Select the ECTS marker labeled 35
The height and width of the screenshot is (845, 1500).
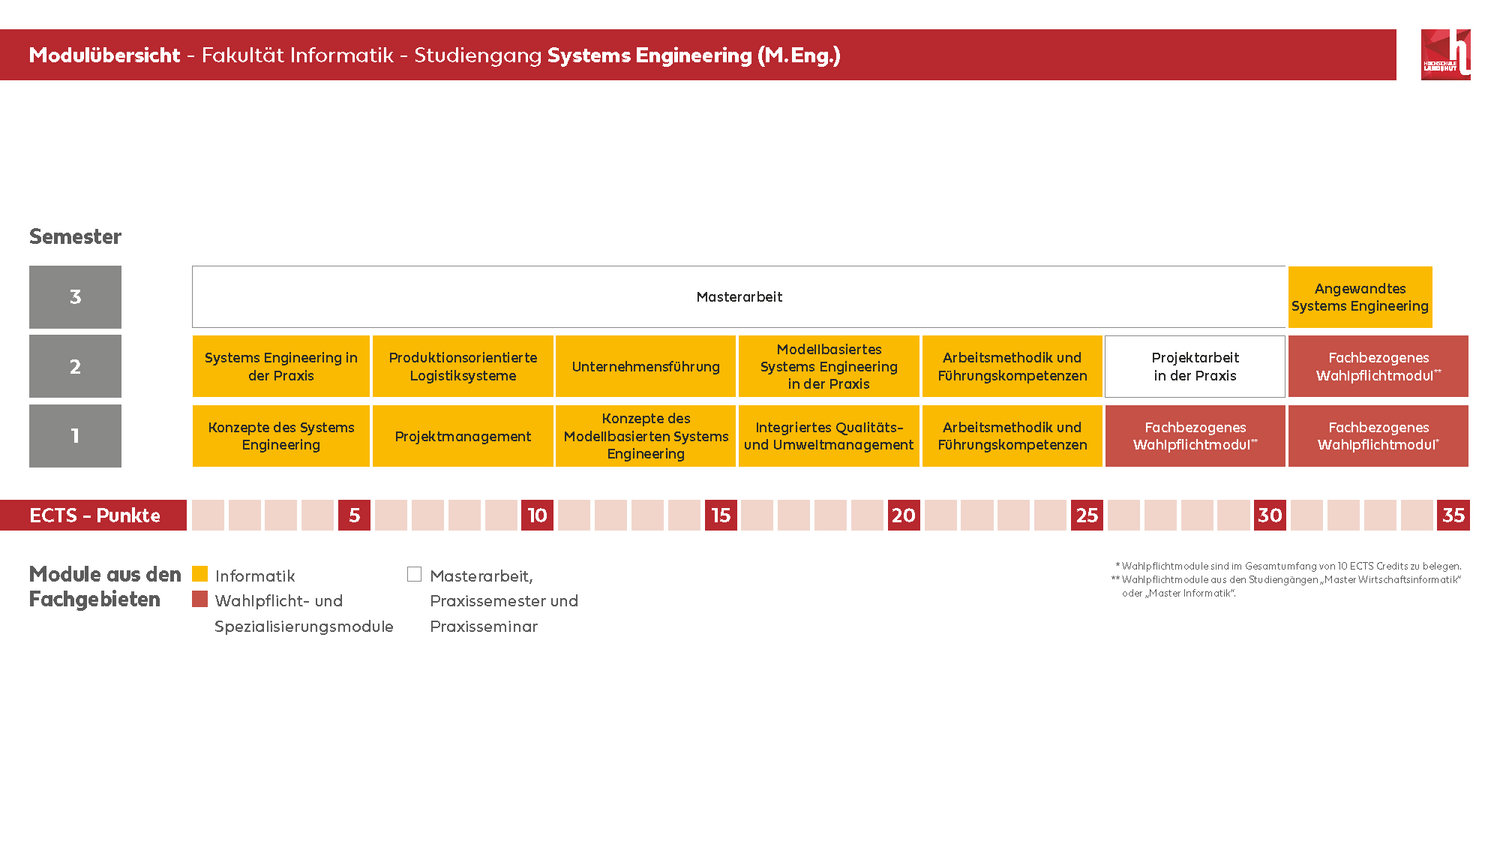(x=1453, y=515)
